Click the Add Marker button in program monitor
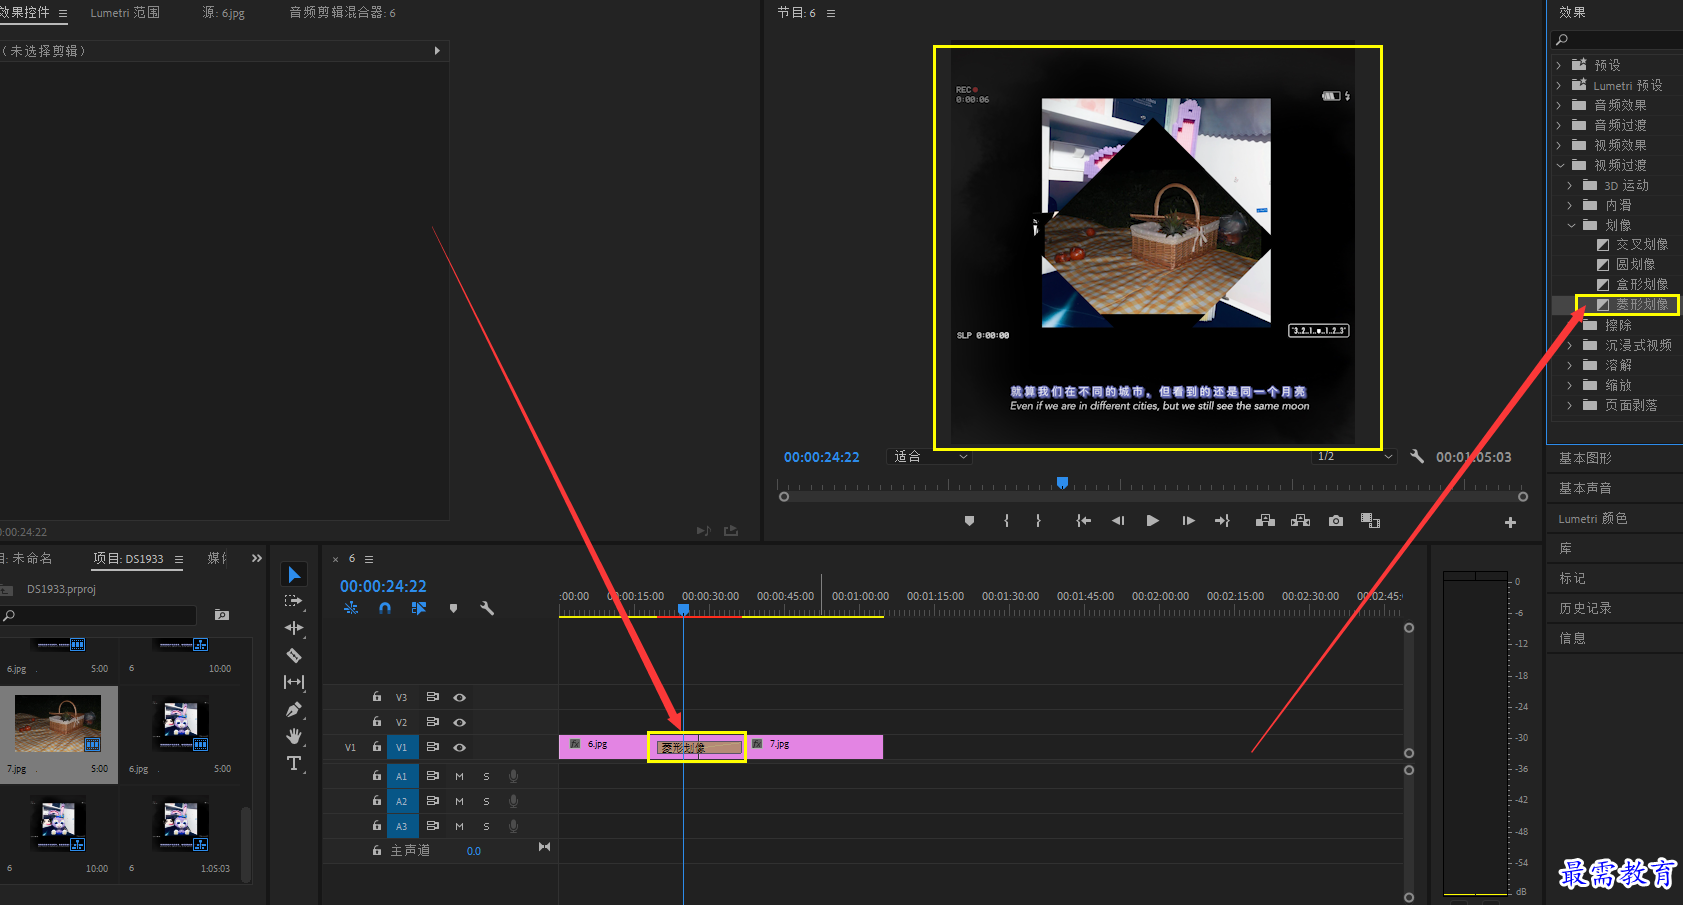This screenshot has width=1683, height=905. (x=969, y=521)
